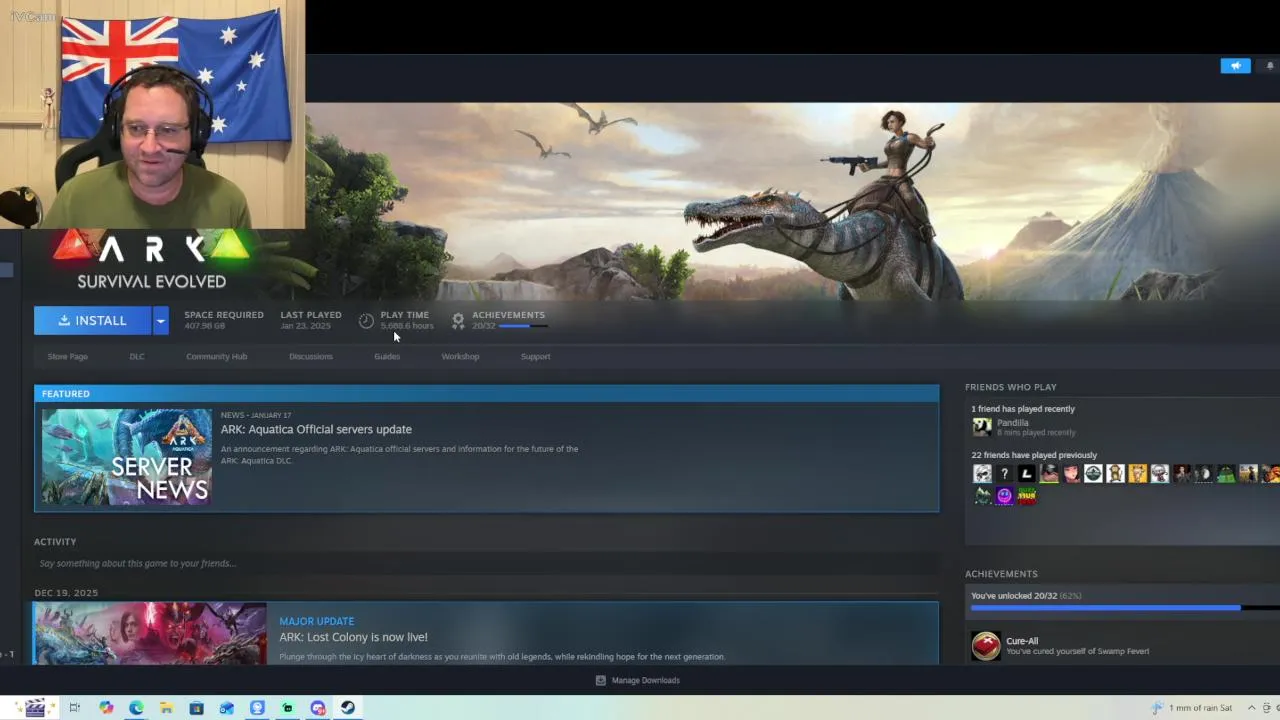Viewport: 1280px width, 720px height.
Task: Open the DLC tab
Action: coord(137,356)
